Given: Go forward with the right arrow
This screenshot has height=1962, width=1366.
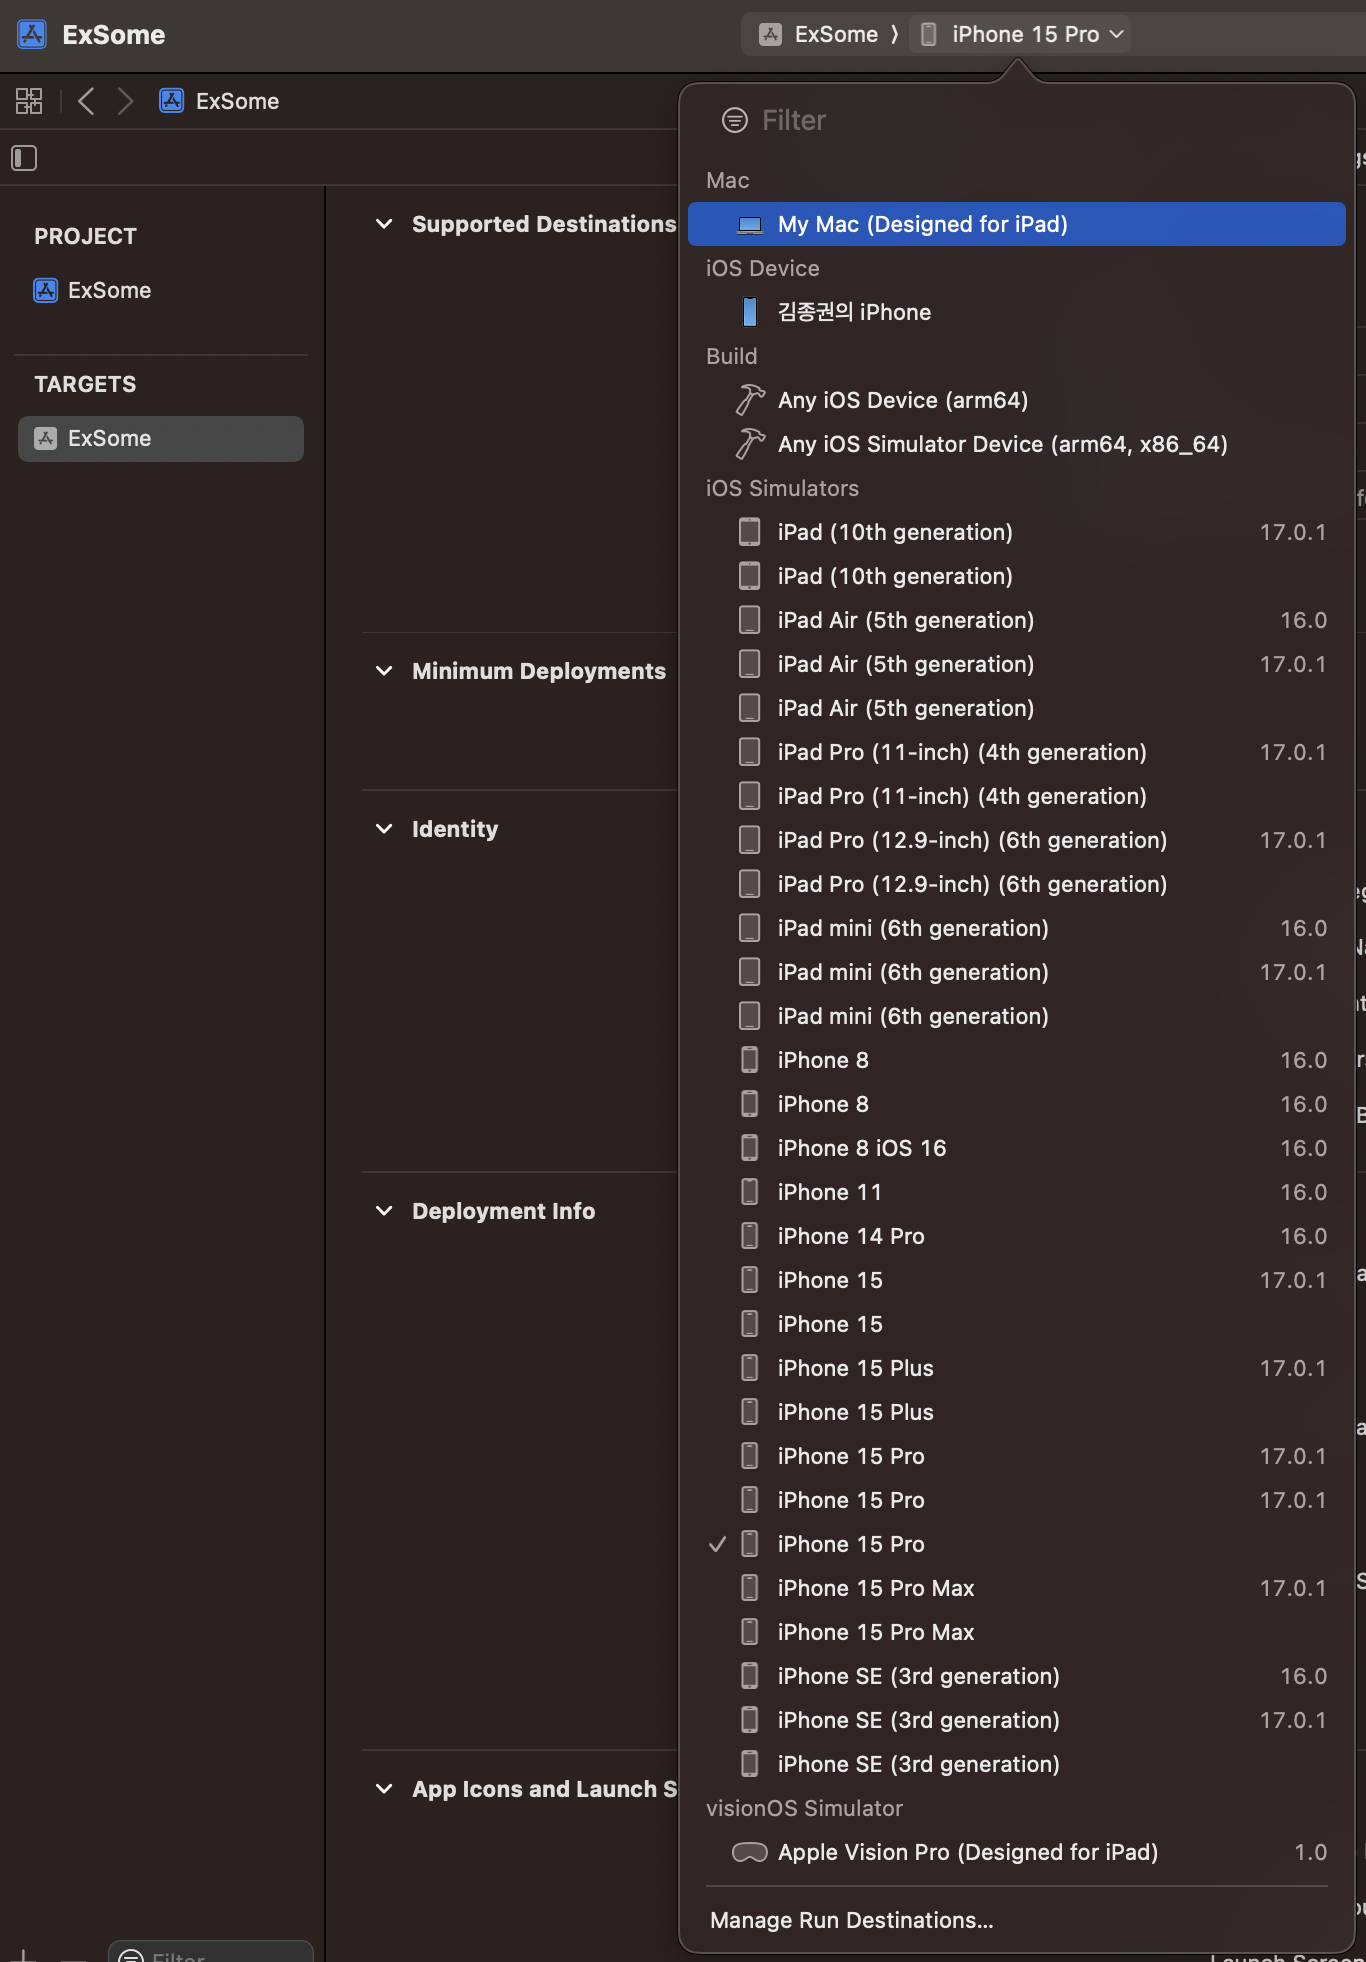Looking at the screenshot, I should coord(125,101).
